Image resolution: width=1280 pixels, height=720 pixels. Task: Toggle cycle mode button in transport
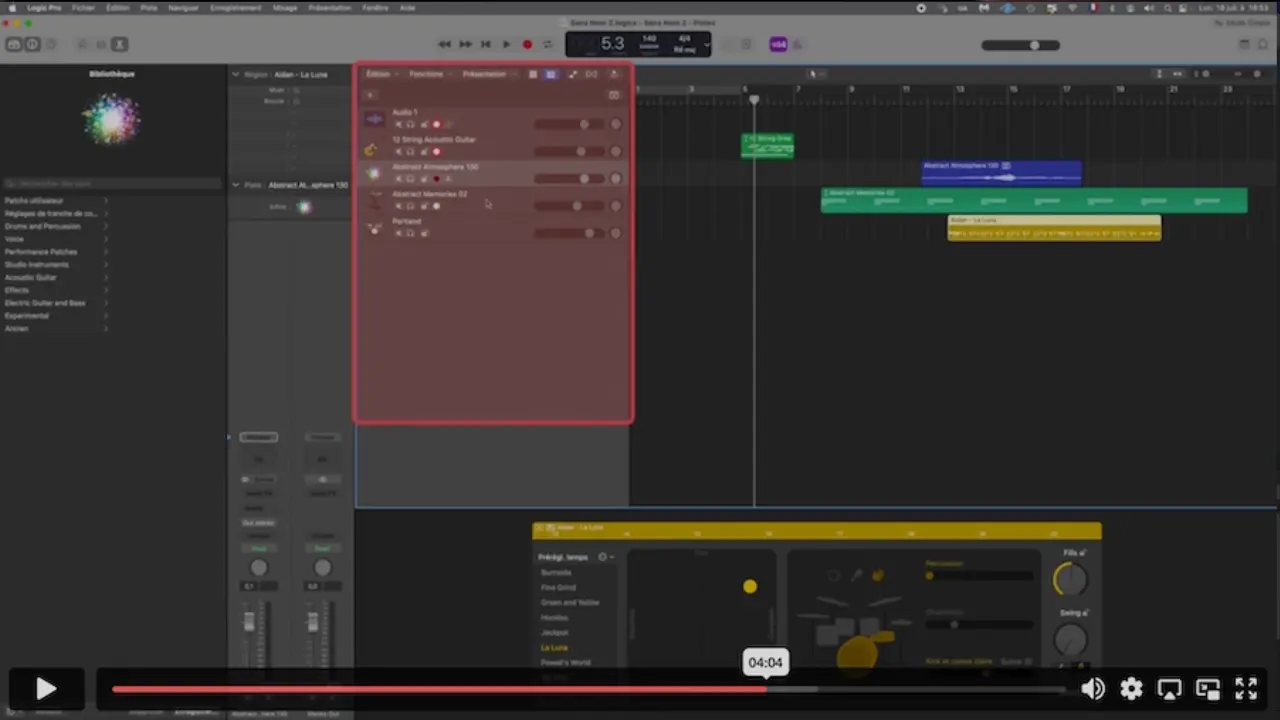547,44
